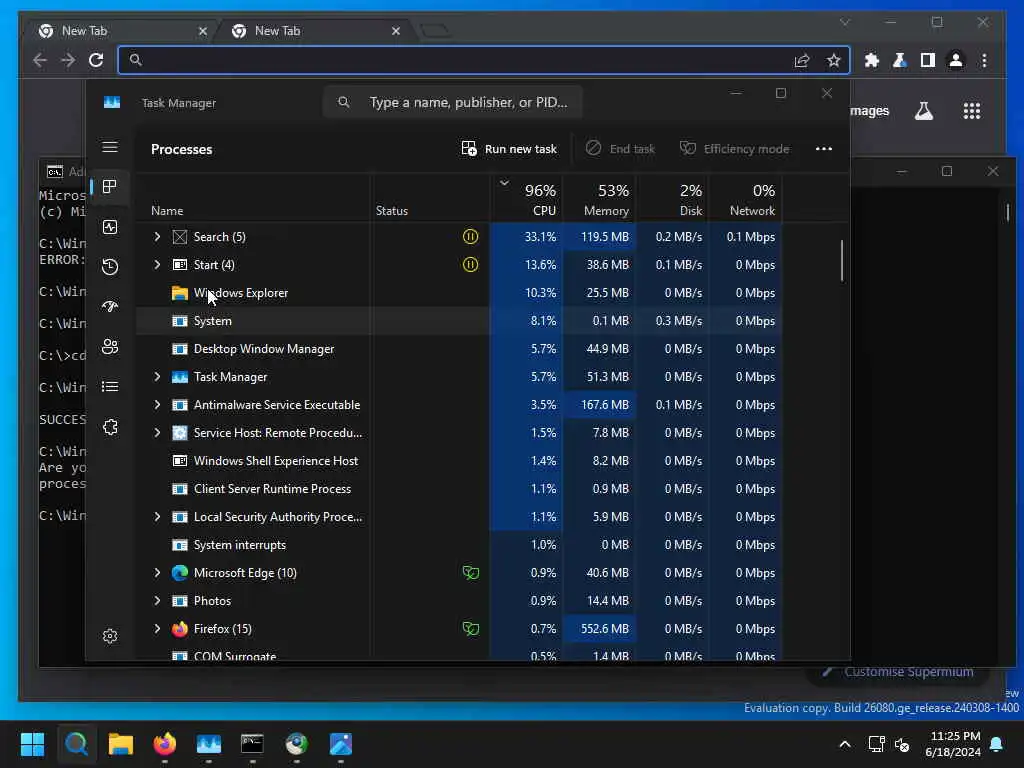Viewport: 1024px width, 768px height.
Task: Expand the Task Manager process row
Action: [x=157, y=377]
